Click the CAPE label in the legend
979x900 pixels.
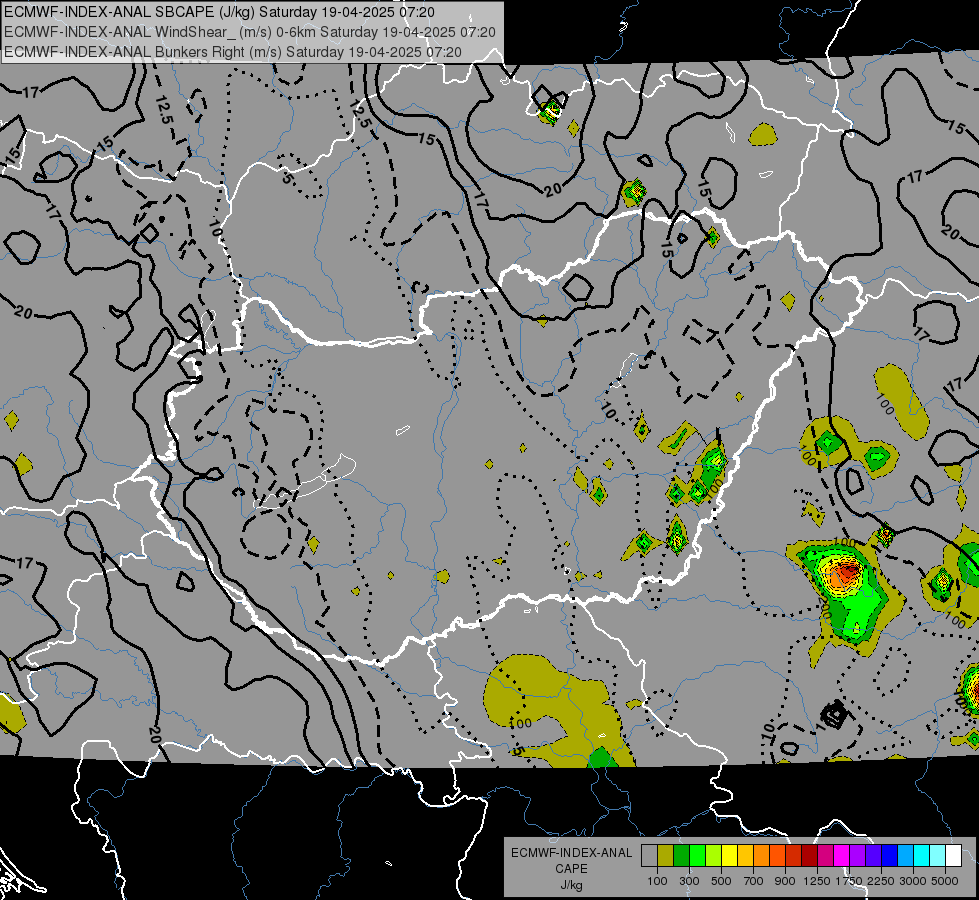click(x=571, y=869)
